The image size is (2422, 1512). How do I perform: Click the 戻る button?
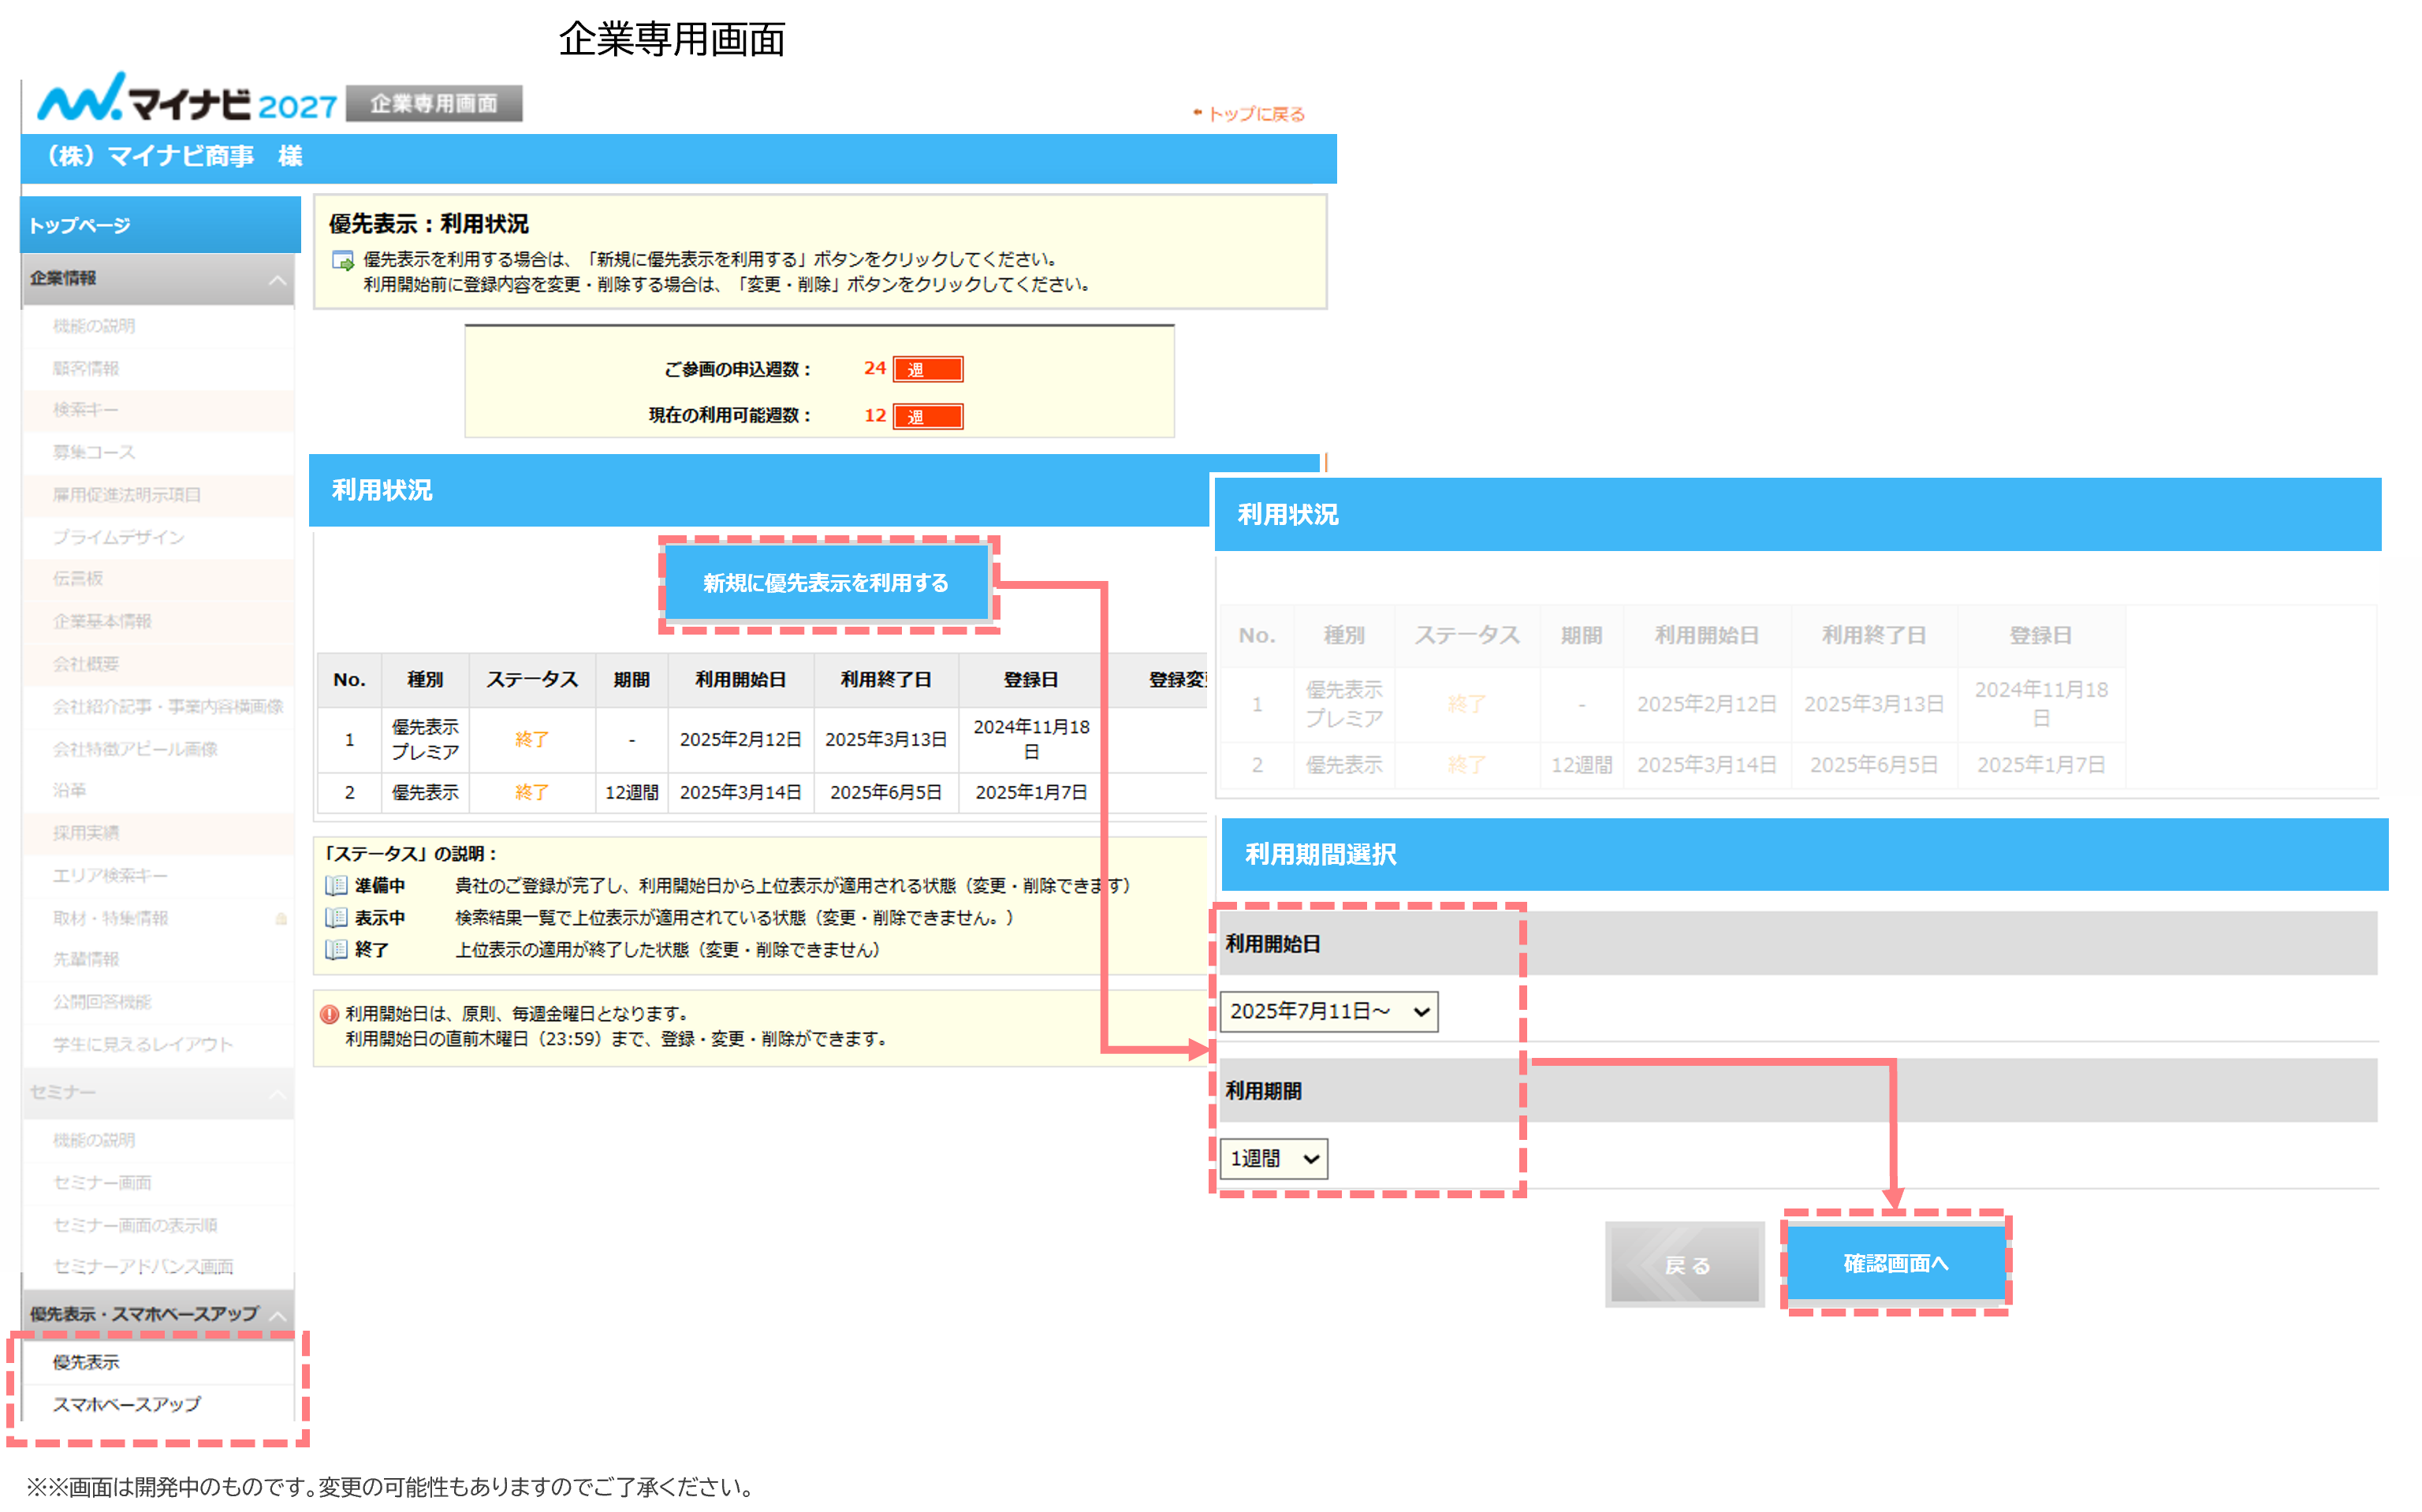point(1685,1265)
